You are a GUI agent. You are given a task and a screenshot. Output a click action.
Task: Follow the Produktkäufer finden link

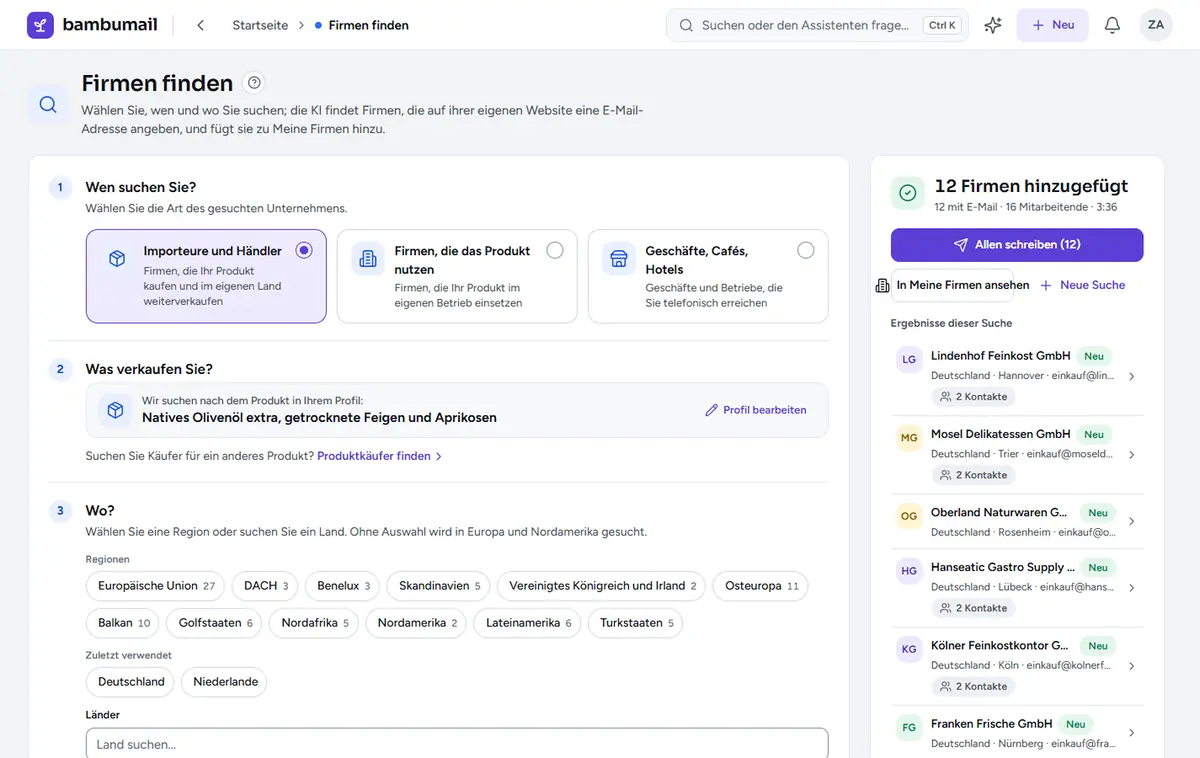(380, 456)
